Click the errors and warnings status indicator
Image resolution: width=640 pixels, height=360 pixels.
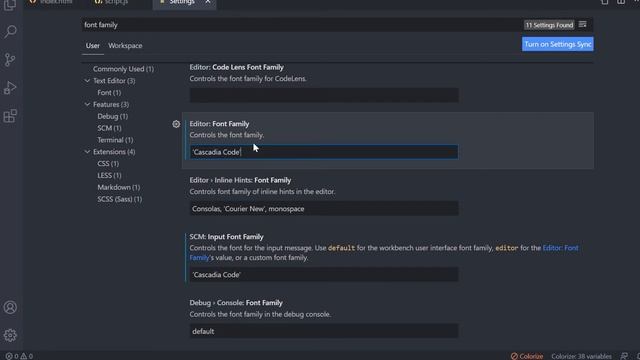pos(19,356)
